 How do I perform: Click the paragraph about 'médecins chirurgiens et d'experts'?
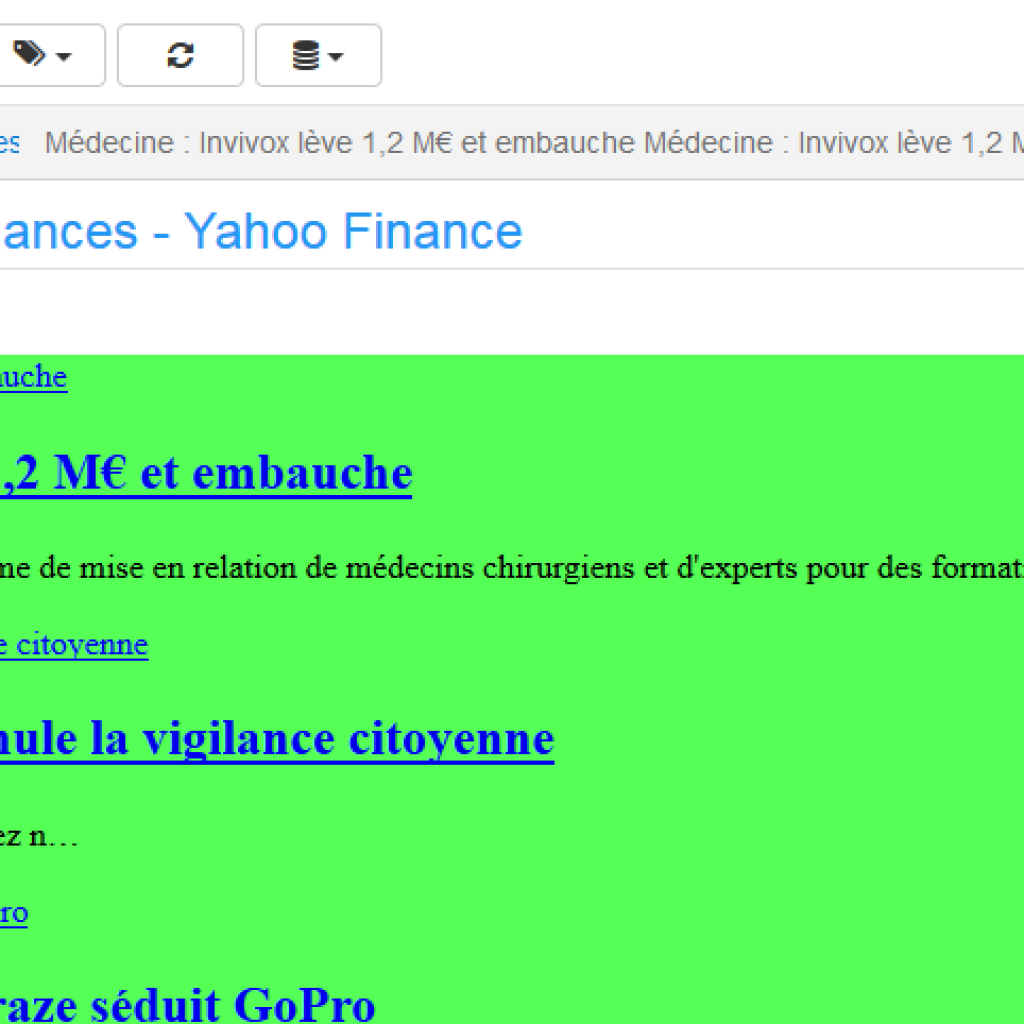512,568
